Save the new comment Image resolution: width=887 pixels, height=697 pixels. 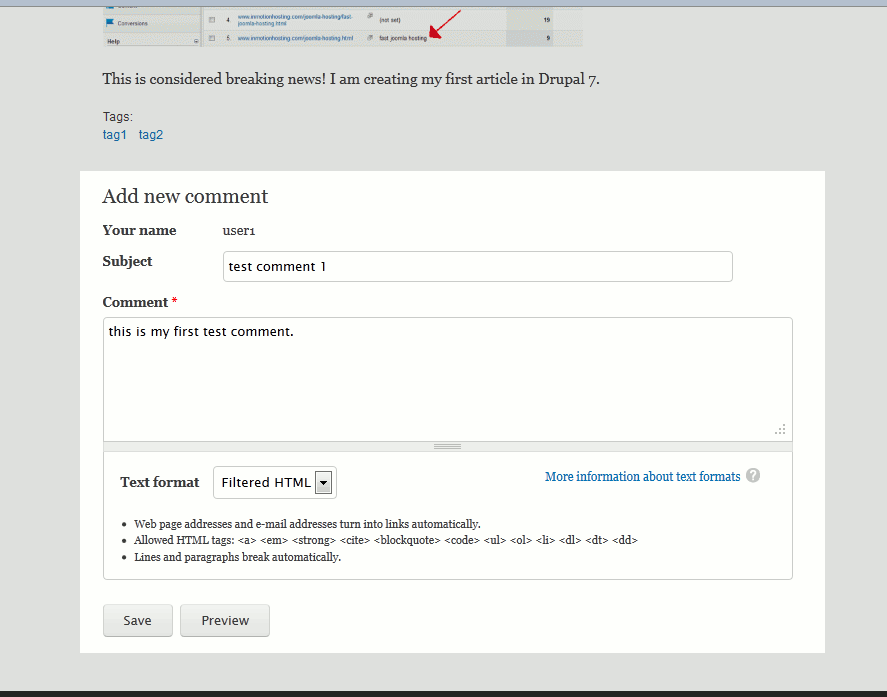pyautogui.click(x=137, y=620)
